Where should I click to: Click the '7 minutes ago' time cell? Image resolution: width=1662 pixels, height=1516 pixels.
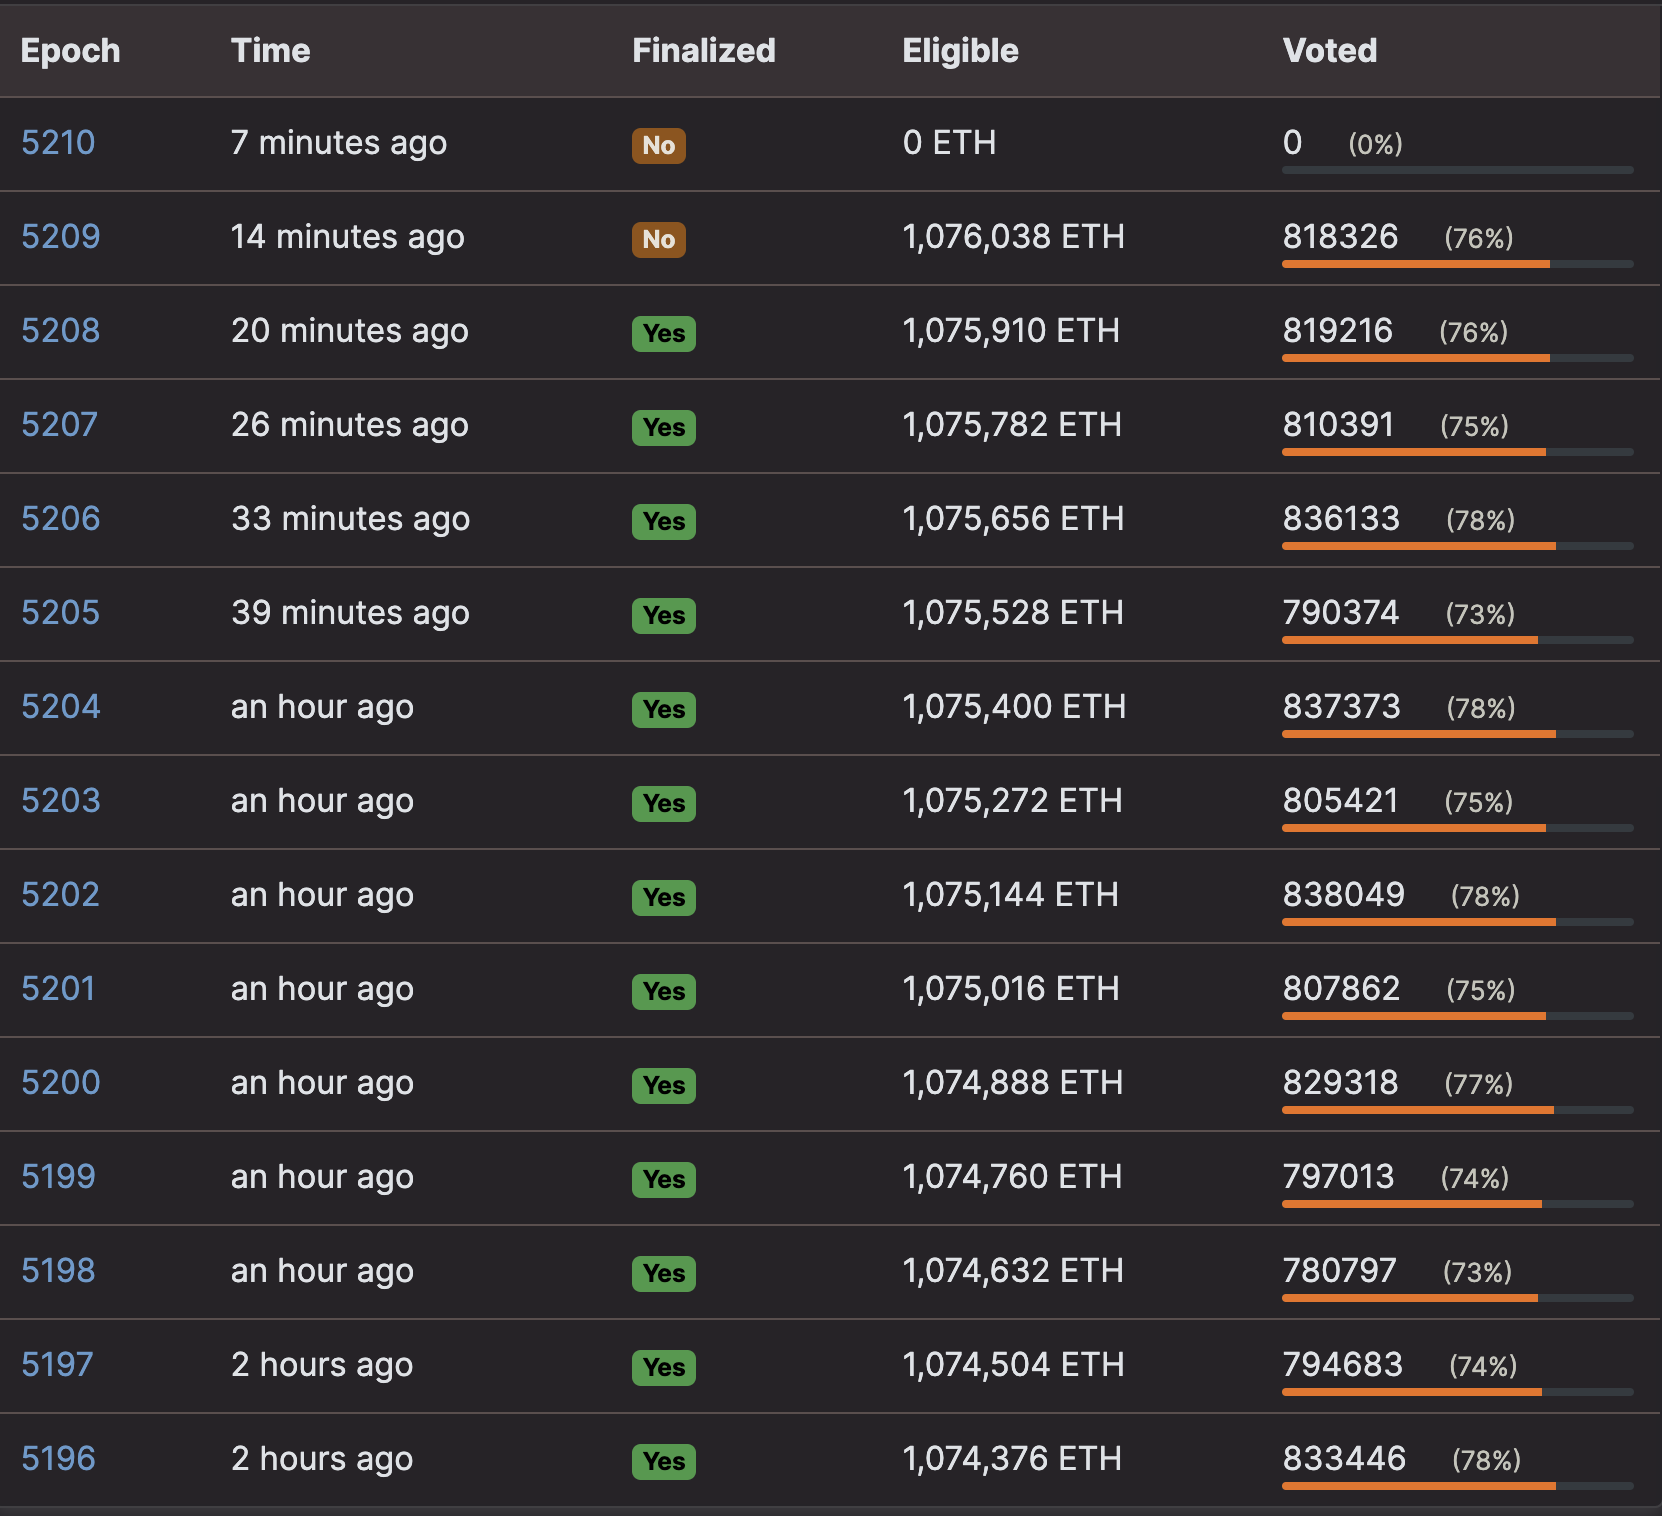[x=339, y=143]
